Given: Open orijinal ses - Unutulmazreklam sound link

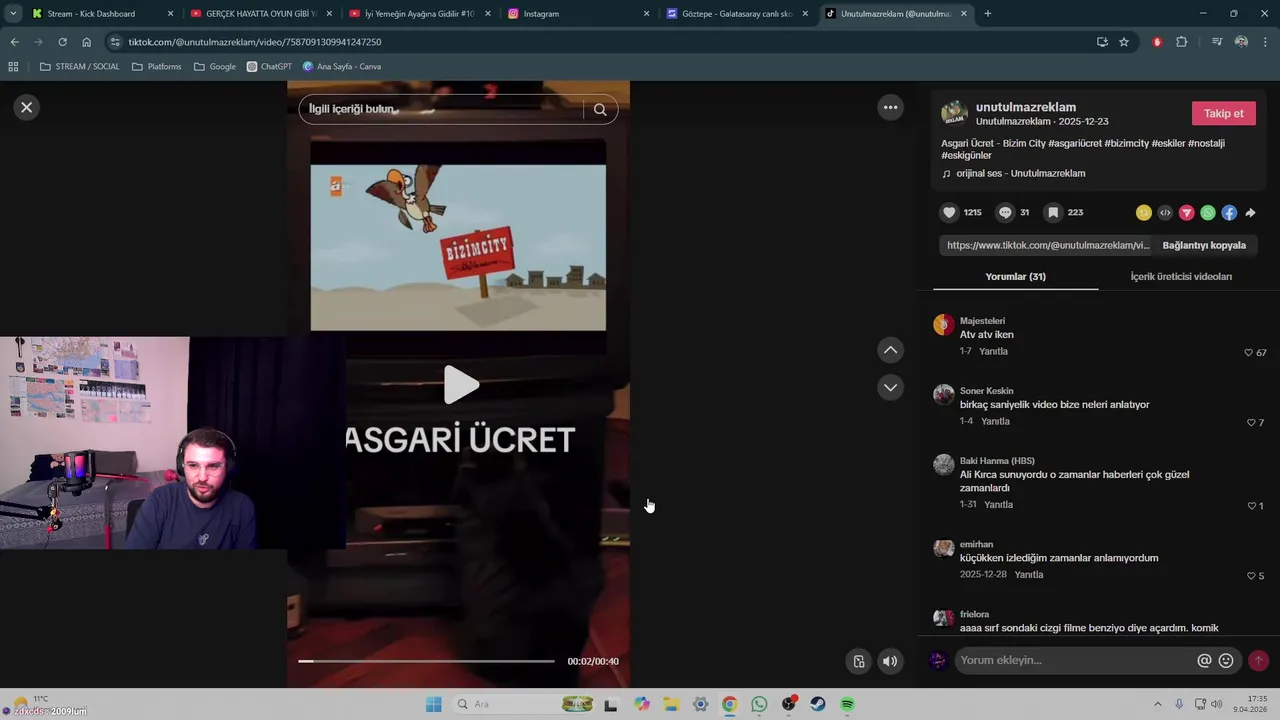Looking at the screenshot, I should pyautogui.click(x=1020, y=173).
